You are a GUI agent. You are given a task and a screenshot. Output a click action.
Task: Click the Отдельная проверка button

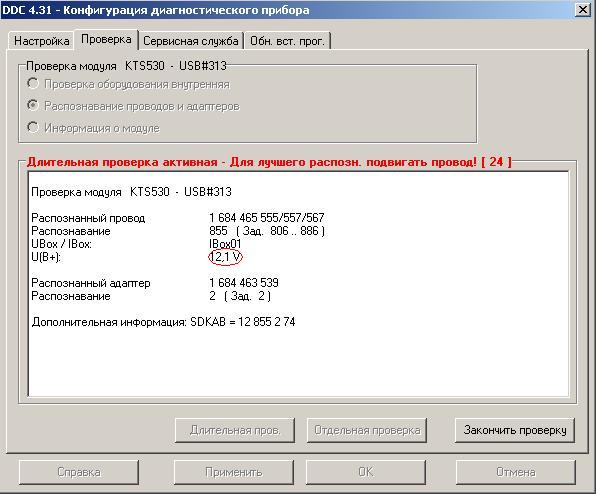pyautogui.click(x=367, y=430)
